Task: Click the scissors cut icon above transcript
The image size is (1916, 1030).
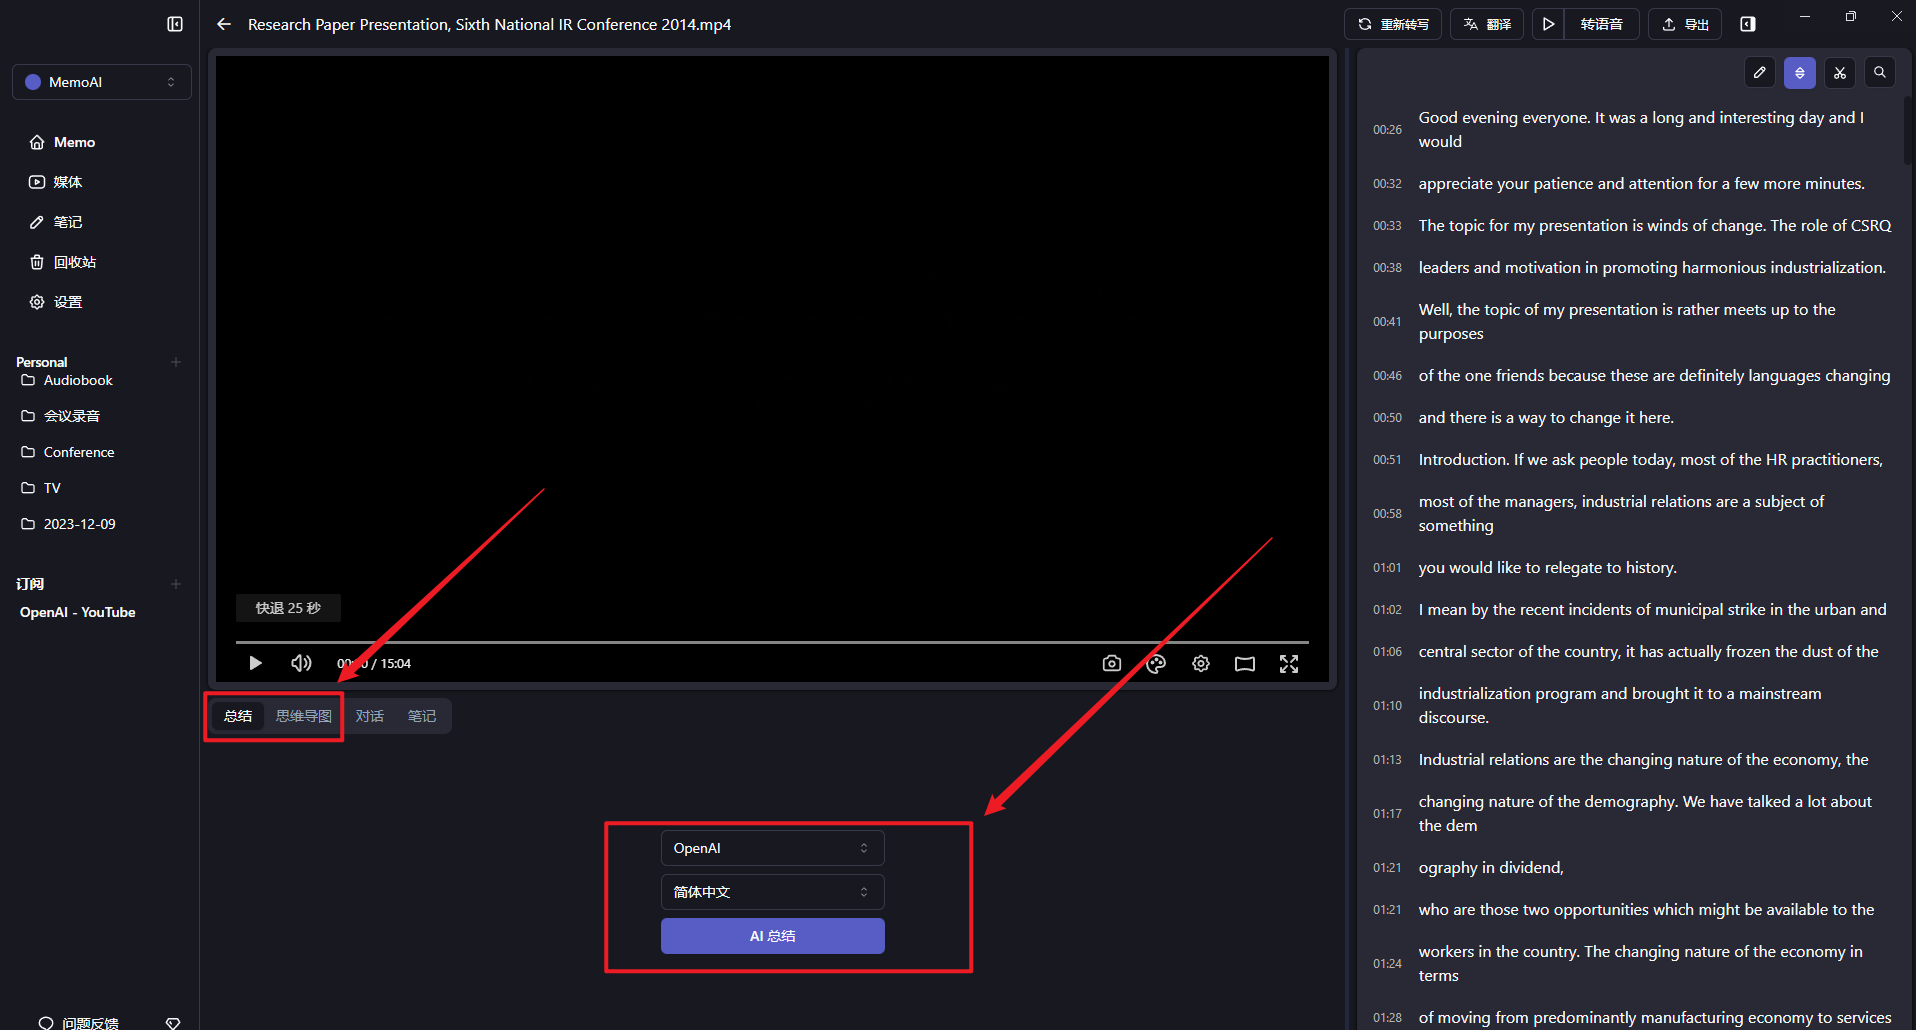Action: [1840, 73]
